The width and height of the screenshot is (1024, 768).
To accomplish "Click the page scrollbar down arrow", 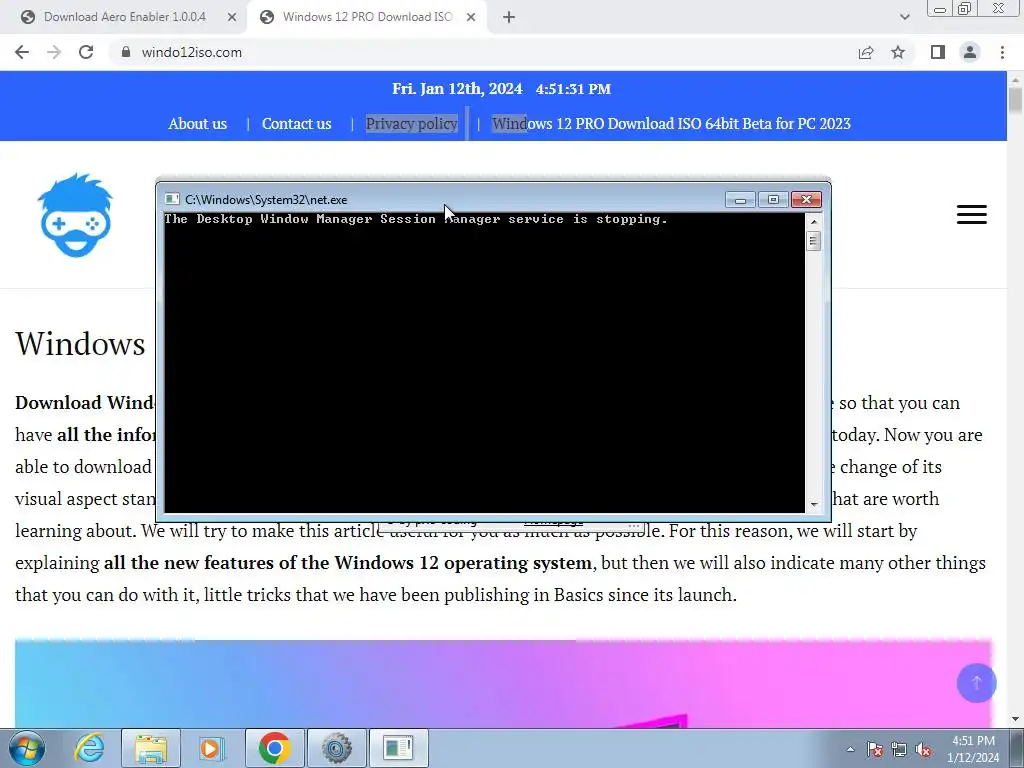I will (1015, 720).
